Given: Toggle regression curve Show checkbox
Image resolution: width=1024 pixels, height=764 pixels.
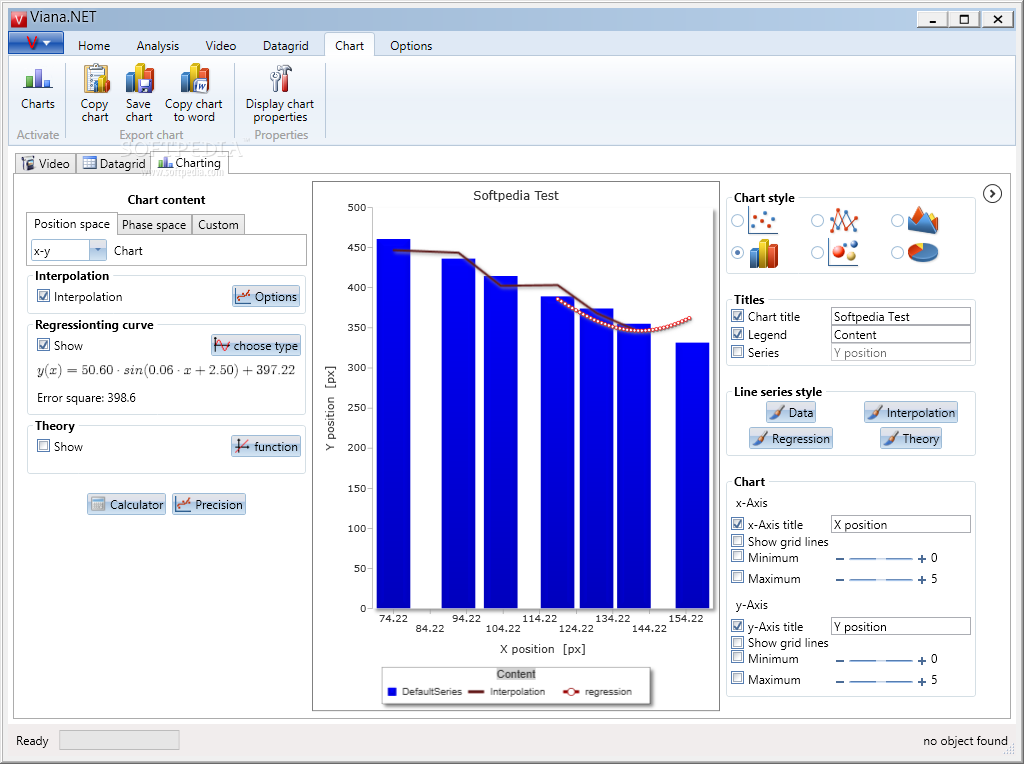Looking at the screenshot, I should click(43, 345).
